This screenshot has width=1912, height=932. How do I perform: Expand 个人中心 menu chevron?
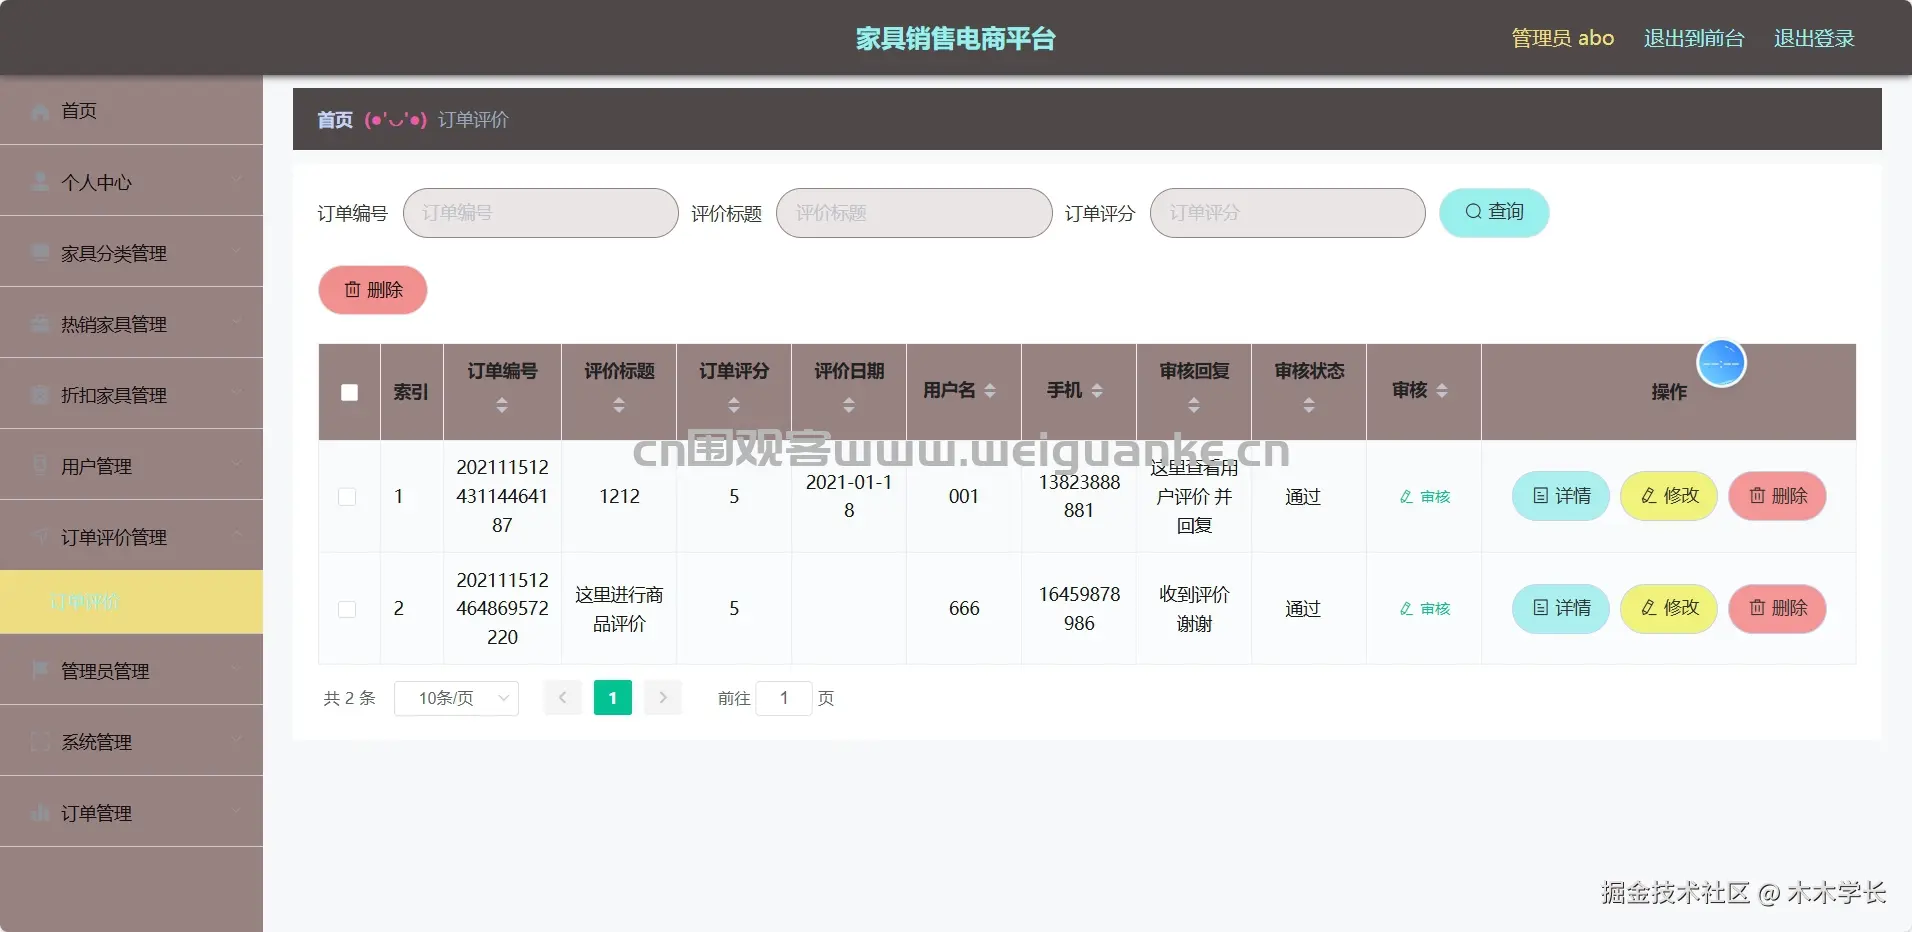pos(237,181)
